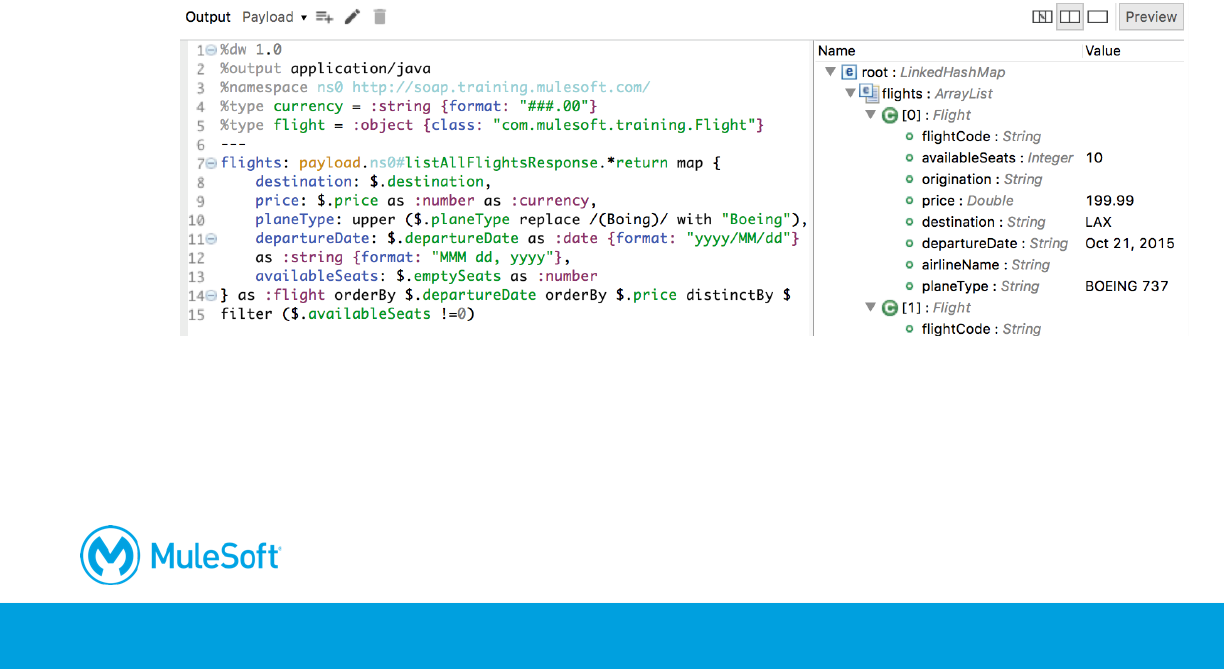Click the add new target icon

coord(324,17)
